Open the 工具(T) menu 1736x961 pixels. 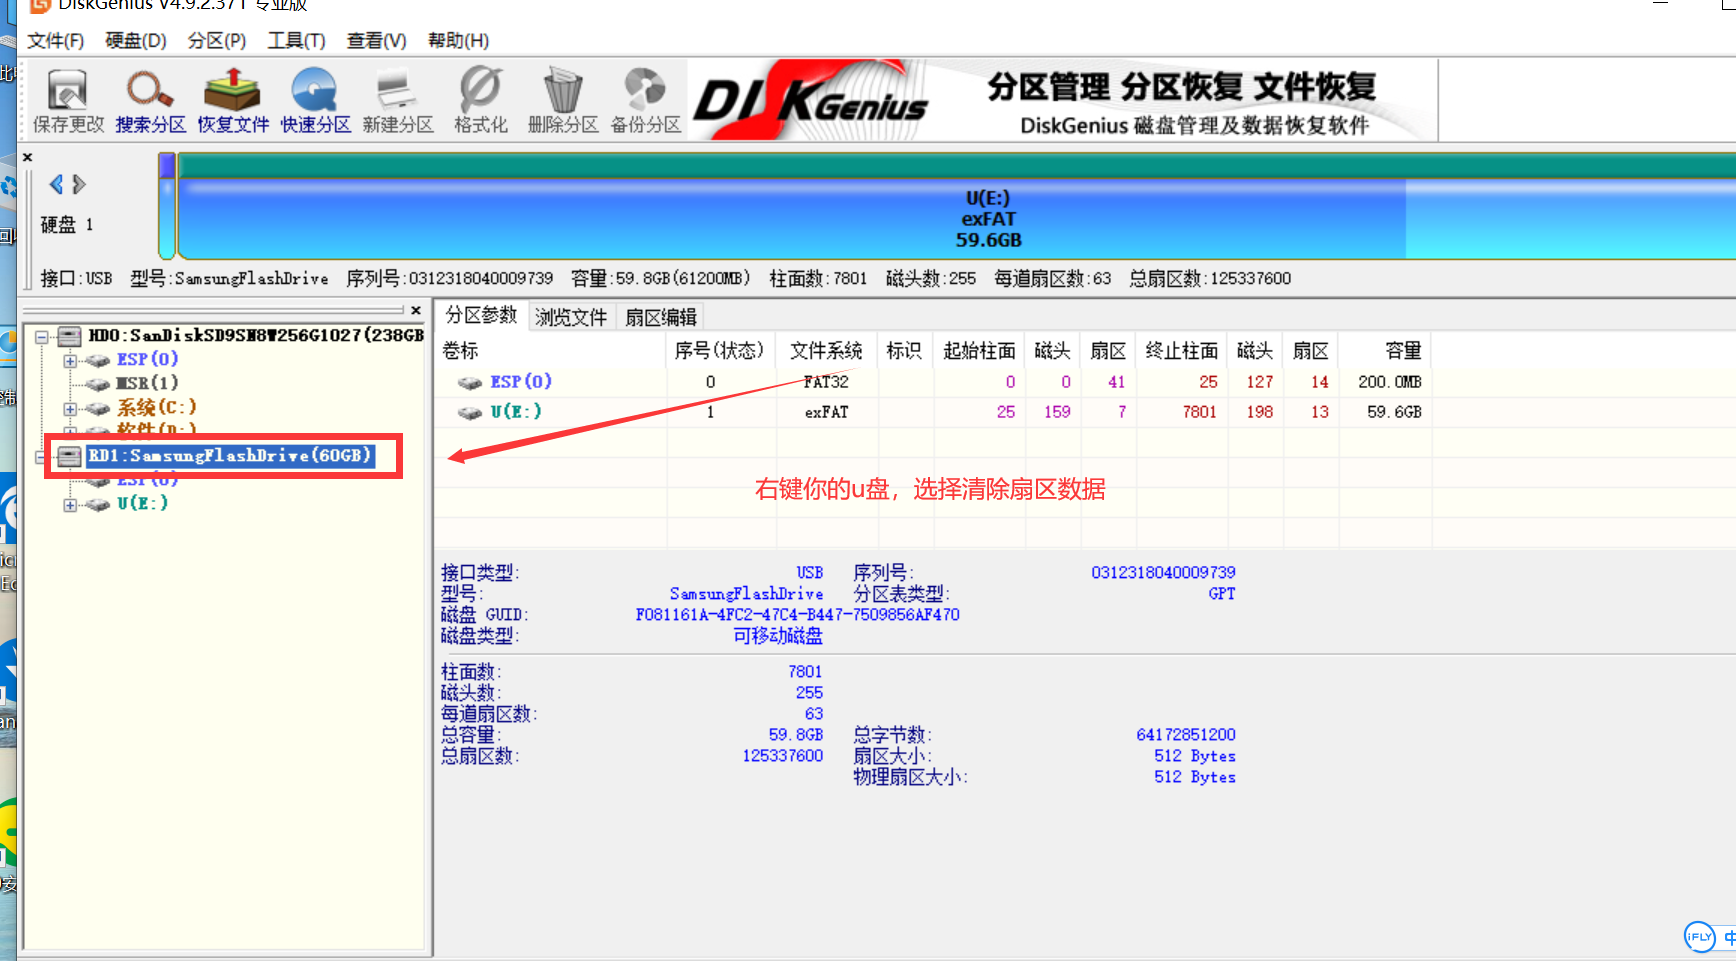(296, 40)
